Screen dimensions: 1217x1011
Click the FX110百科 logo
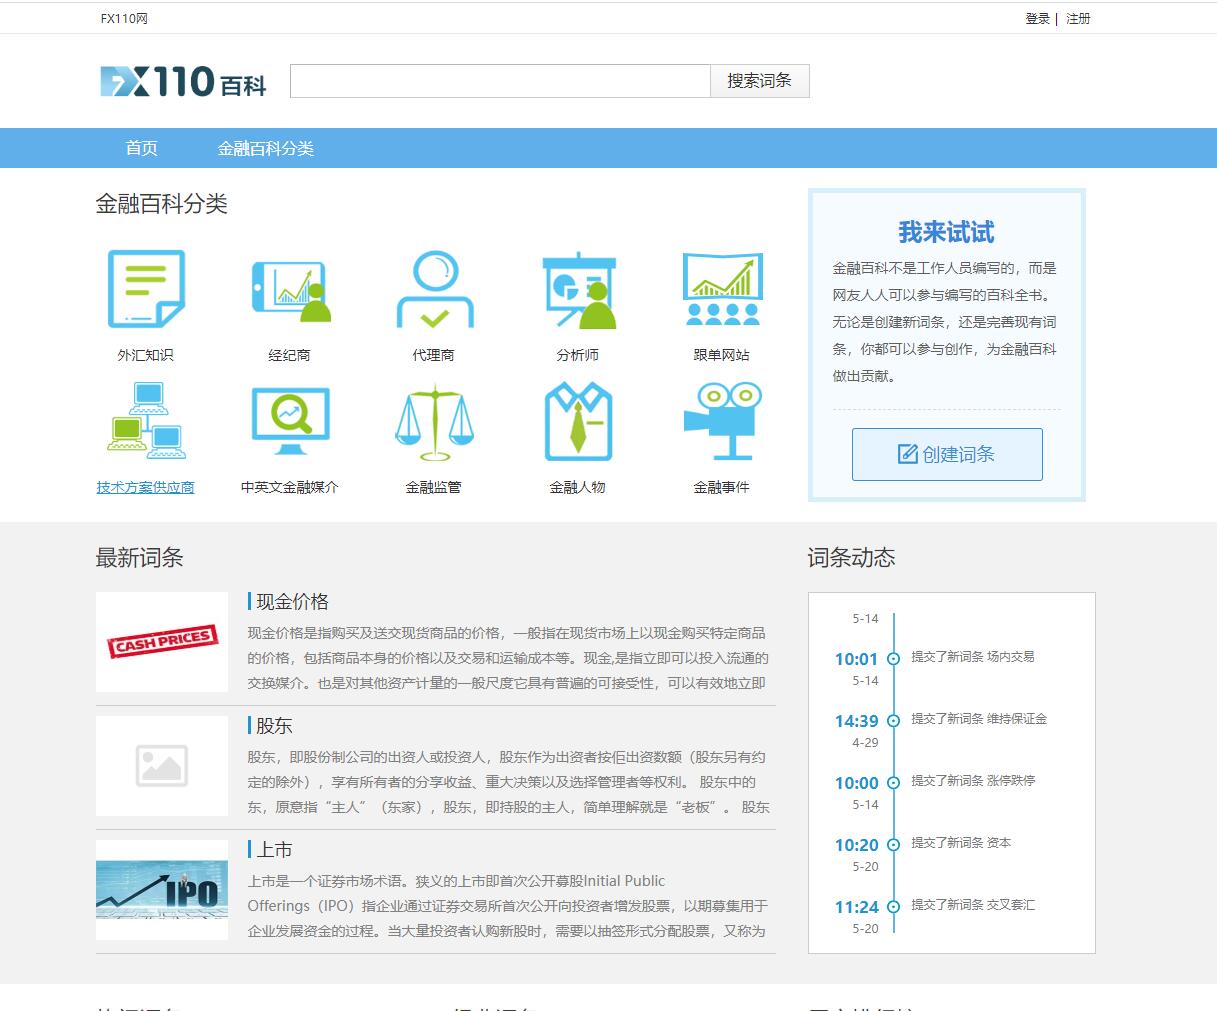pyautogui.click(x=183, y=82)
